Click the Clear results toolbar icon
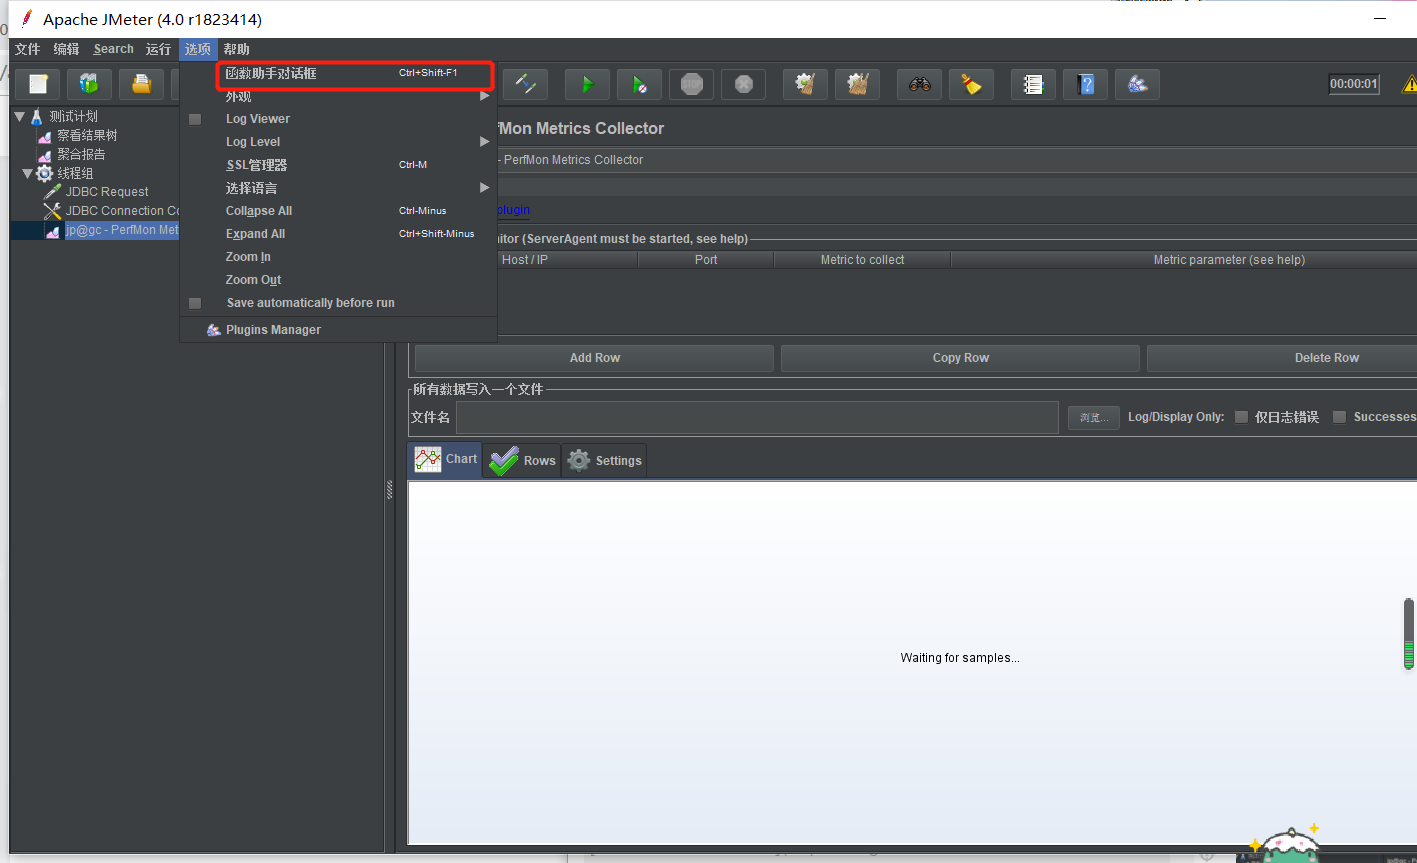 [805, 84]
